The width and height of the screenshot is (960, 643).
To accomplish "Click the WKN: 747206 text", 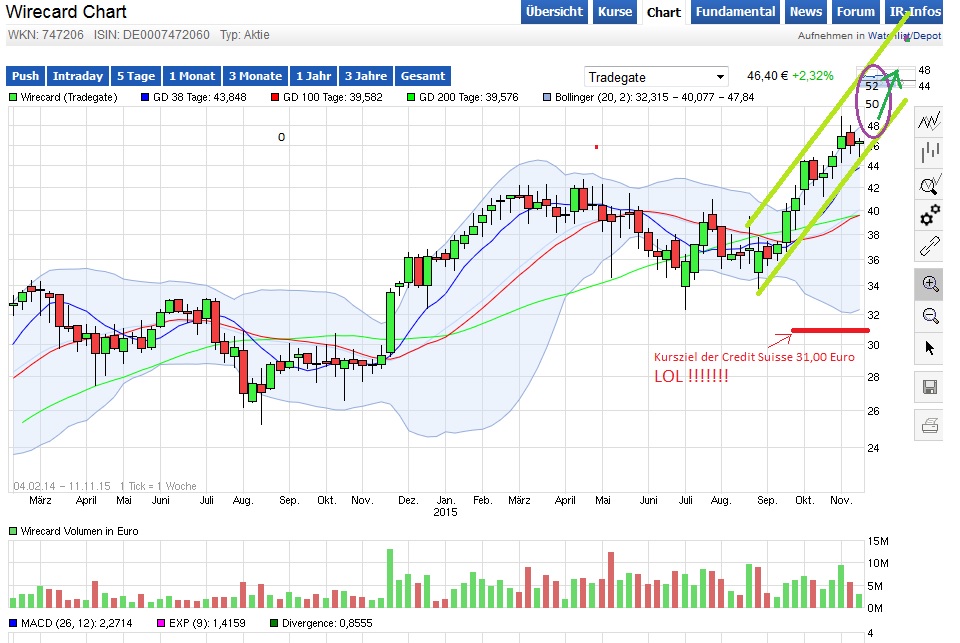I will pos(45,35).
